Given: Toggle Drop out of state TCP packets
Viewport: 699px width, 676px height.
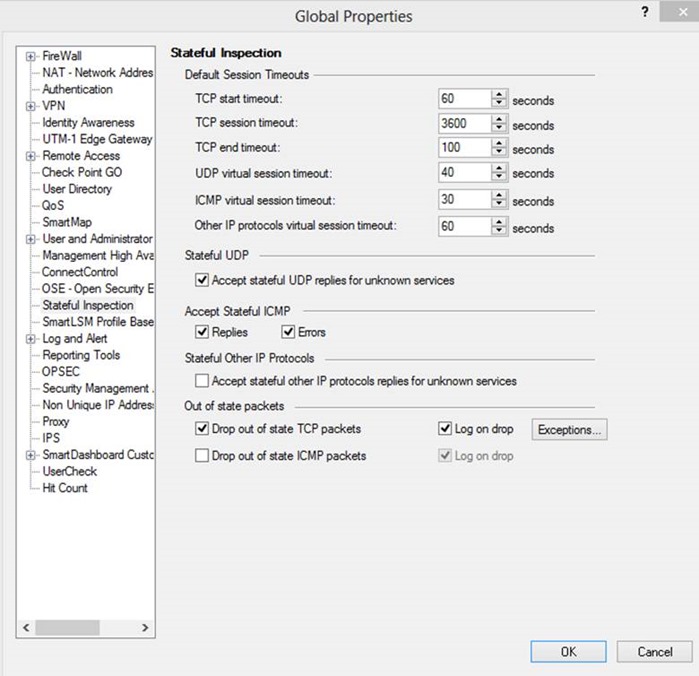Looking at the screenshot, I should point(202,429).
